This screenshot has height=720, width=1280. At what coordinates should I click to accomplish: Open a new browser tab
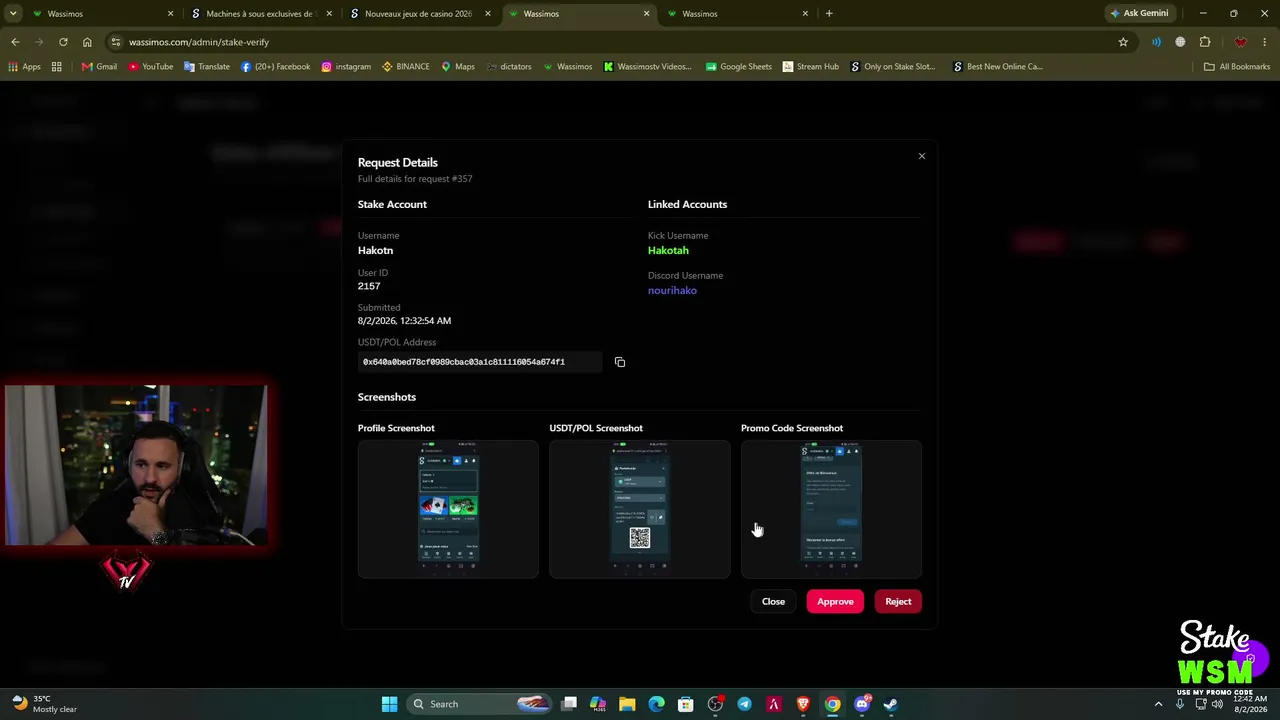coord(829,14)
